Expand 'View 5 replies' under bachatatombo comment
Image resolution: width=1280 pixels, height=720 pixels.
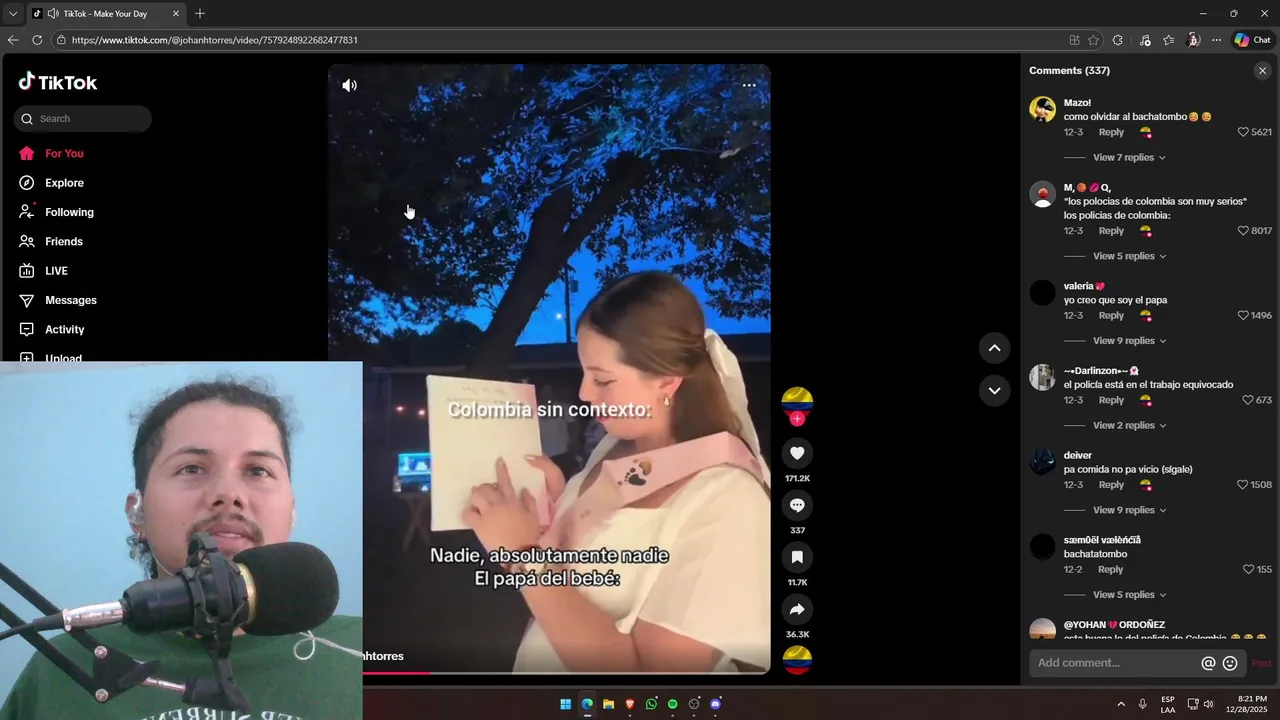point(1129,595)
